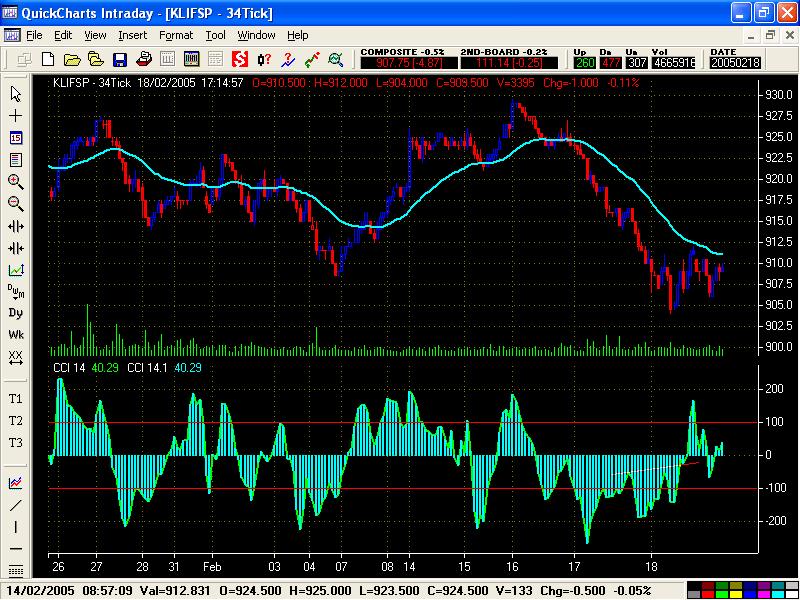Screen dimensions: 800x600
Task: Select the crosshair cursor tool
Action: (16, 116)
